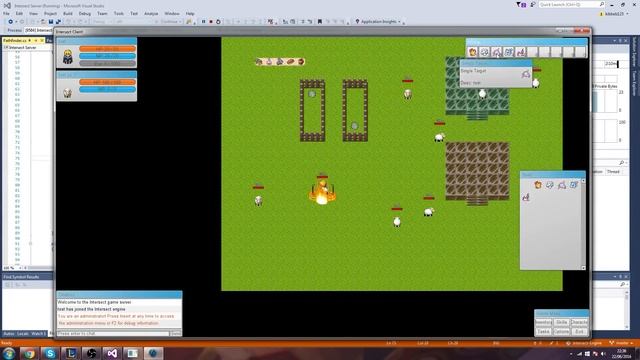Open Tasks from the Game Menu
Viewport: 640px width, 360px height.
pos(544,332)
